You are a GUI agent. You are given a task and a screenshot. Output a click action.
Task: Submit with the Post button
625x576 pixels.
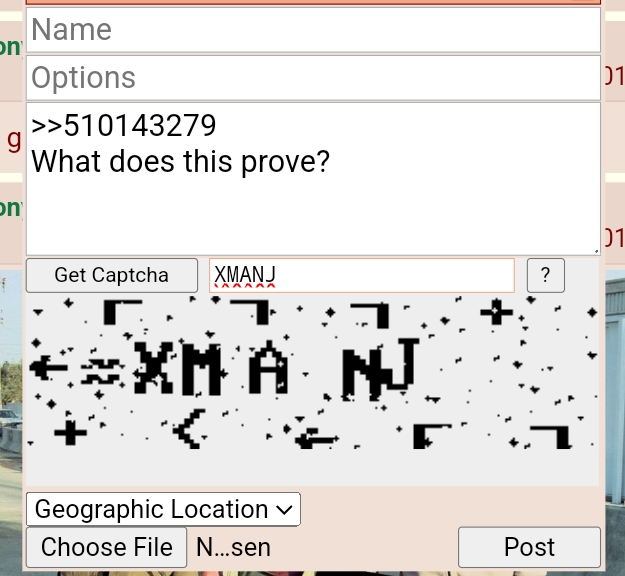(x=529, y=547)
